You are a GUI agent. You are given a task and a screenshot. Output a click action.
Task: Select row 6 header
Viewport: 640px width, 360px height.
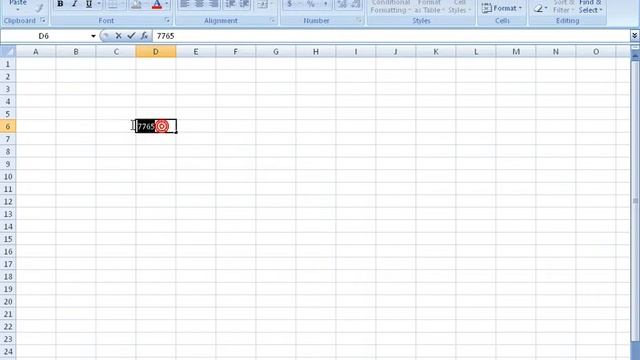(8, 127)
